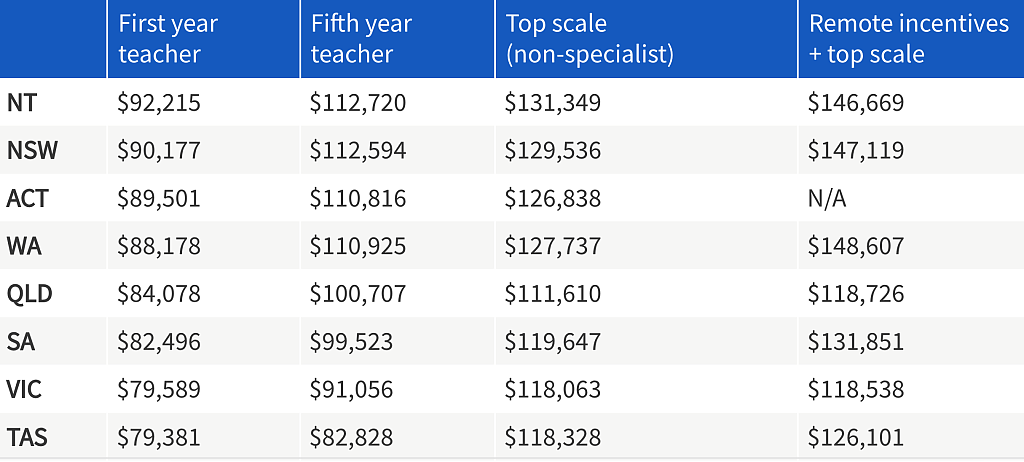
Task: Select the VIC row label
Action: [x=24, y=389]
